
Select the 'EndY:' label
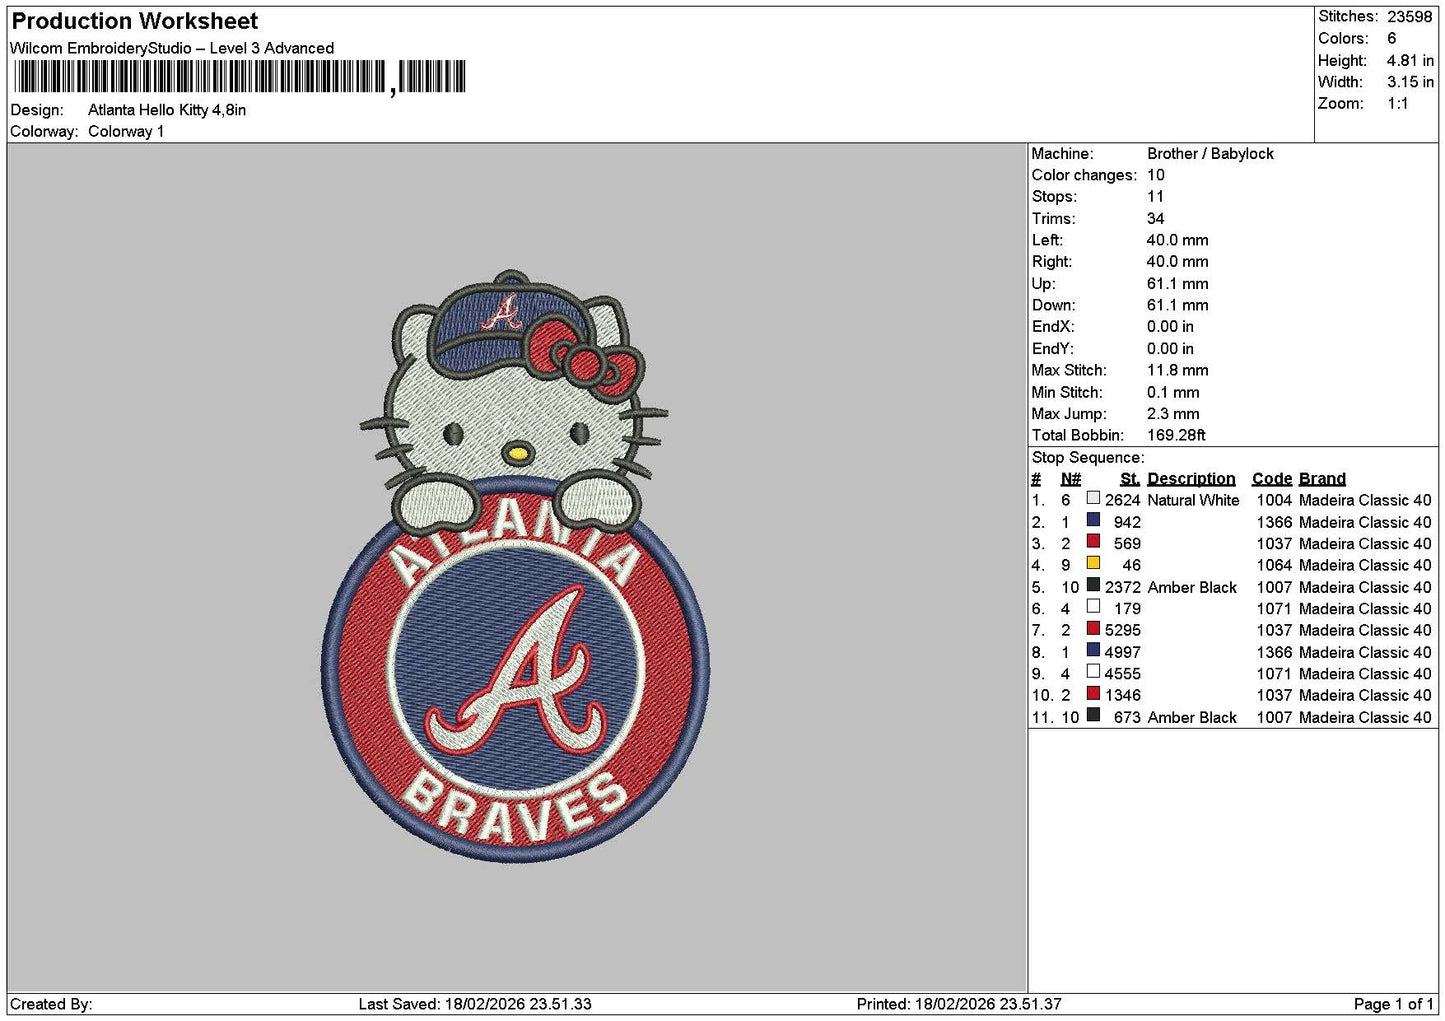(1053, 349)
